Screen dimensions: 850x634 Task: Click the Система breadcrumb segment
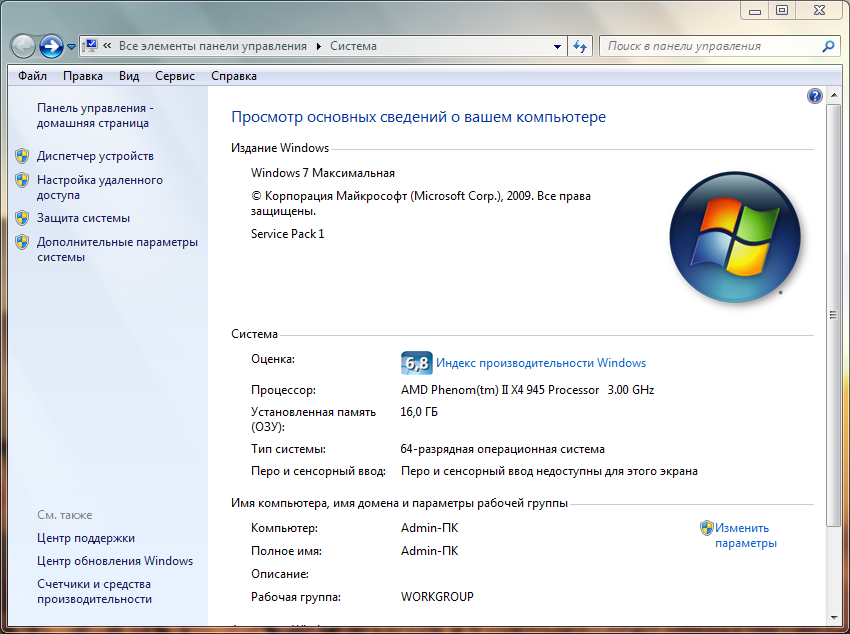353,46
